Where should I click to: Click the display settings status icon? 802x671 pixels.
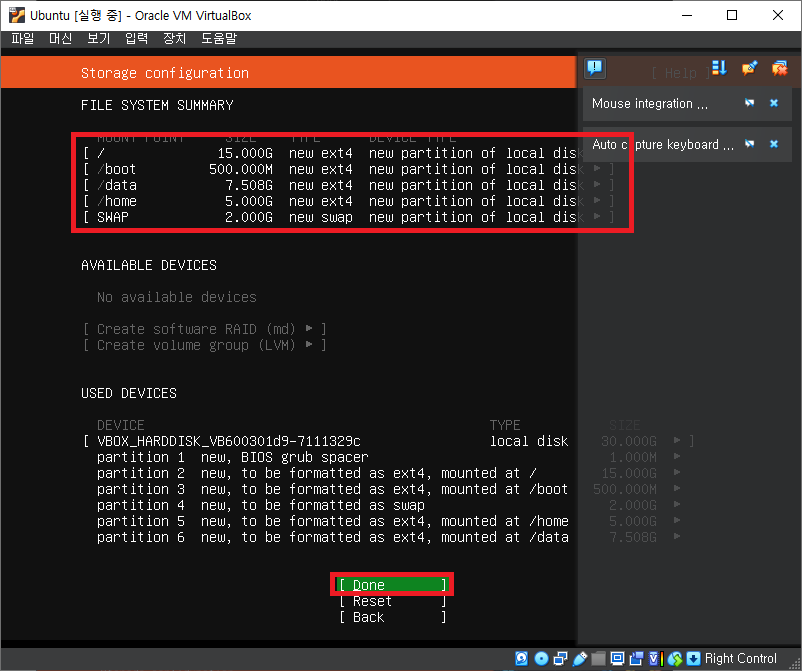click(617, 658)
